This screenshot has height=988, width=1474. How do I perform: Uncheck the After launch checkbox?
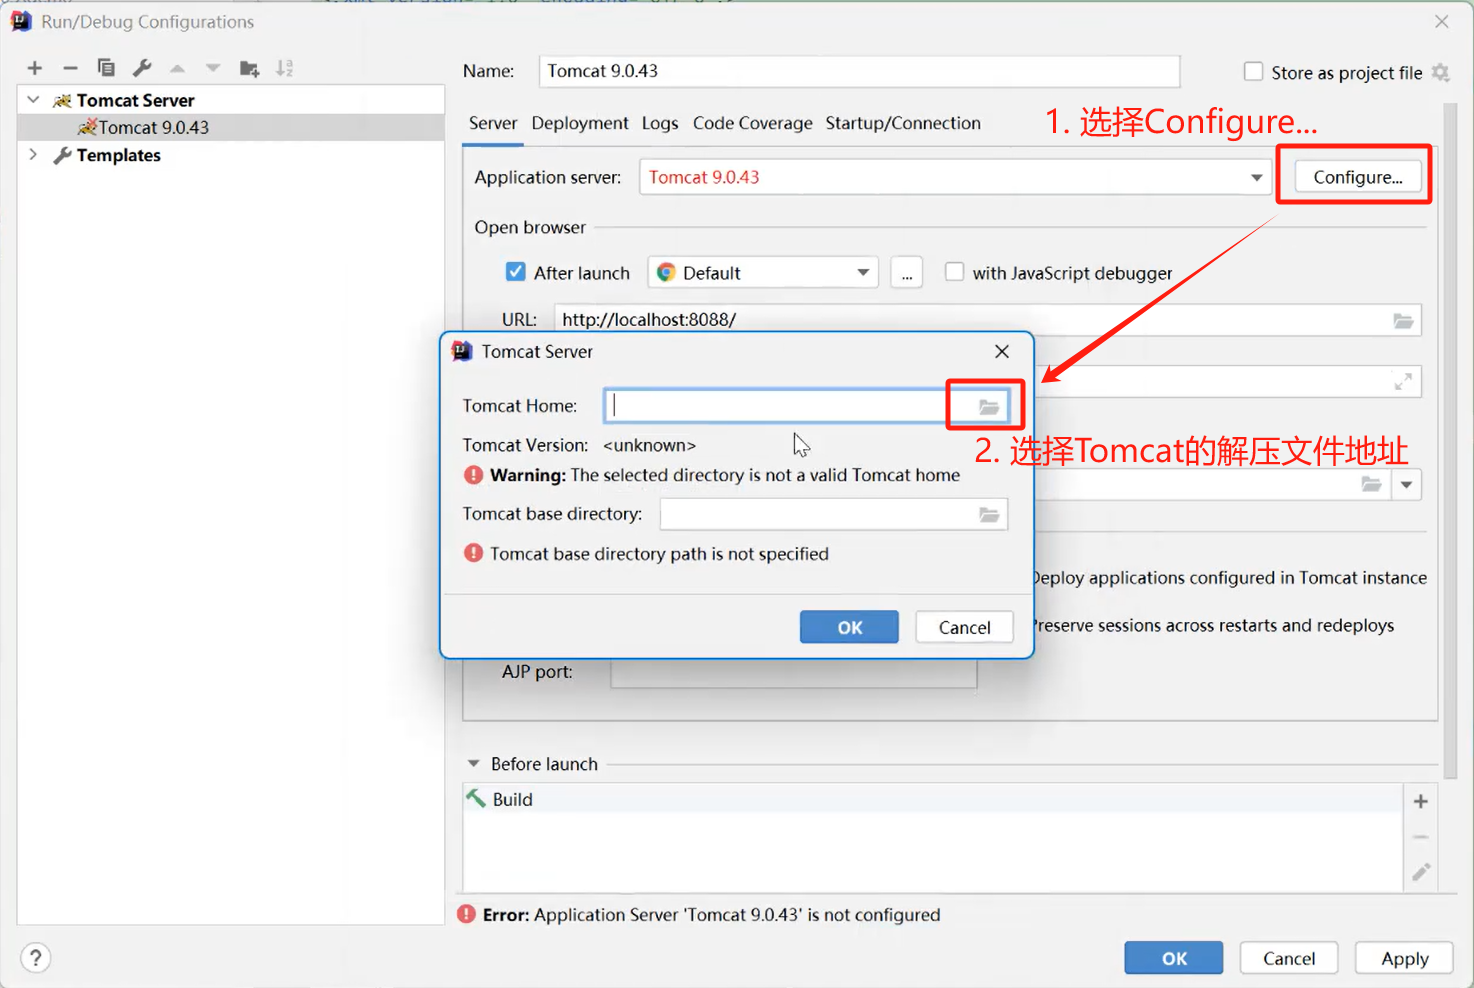pos(515,271)
